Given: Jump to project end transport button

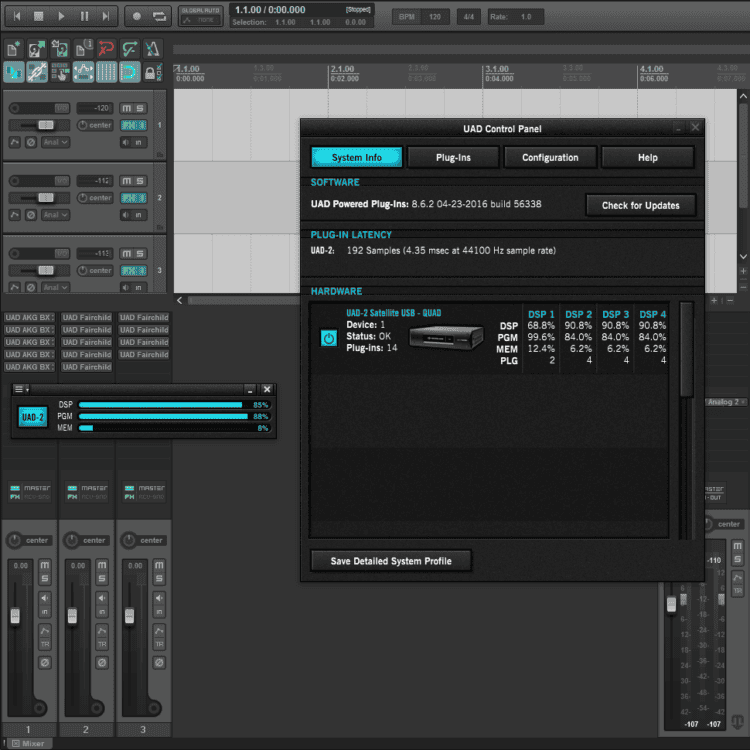Looking at the screenshot, I should coord(106,16).
